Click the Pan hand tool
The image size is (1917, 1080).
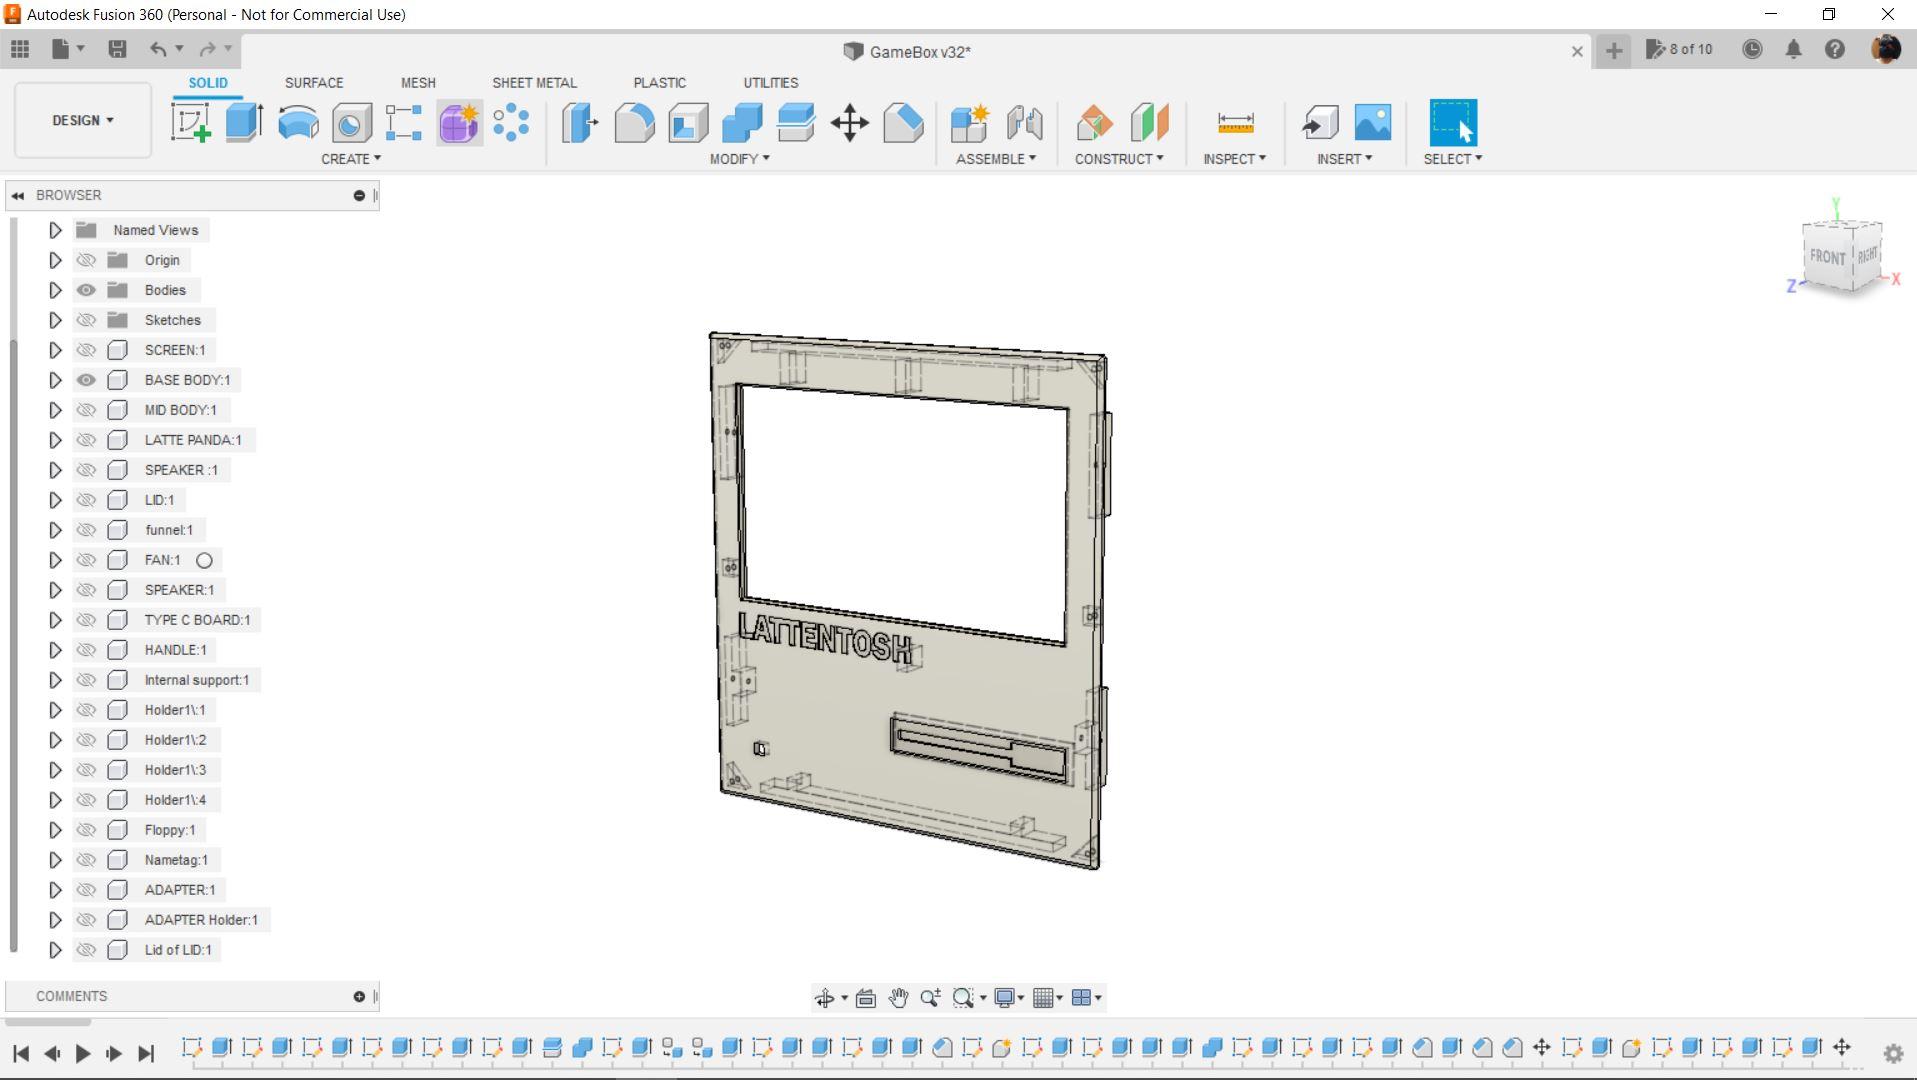(898, 998)
